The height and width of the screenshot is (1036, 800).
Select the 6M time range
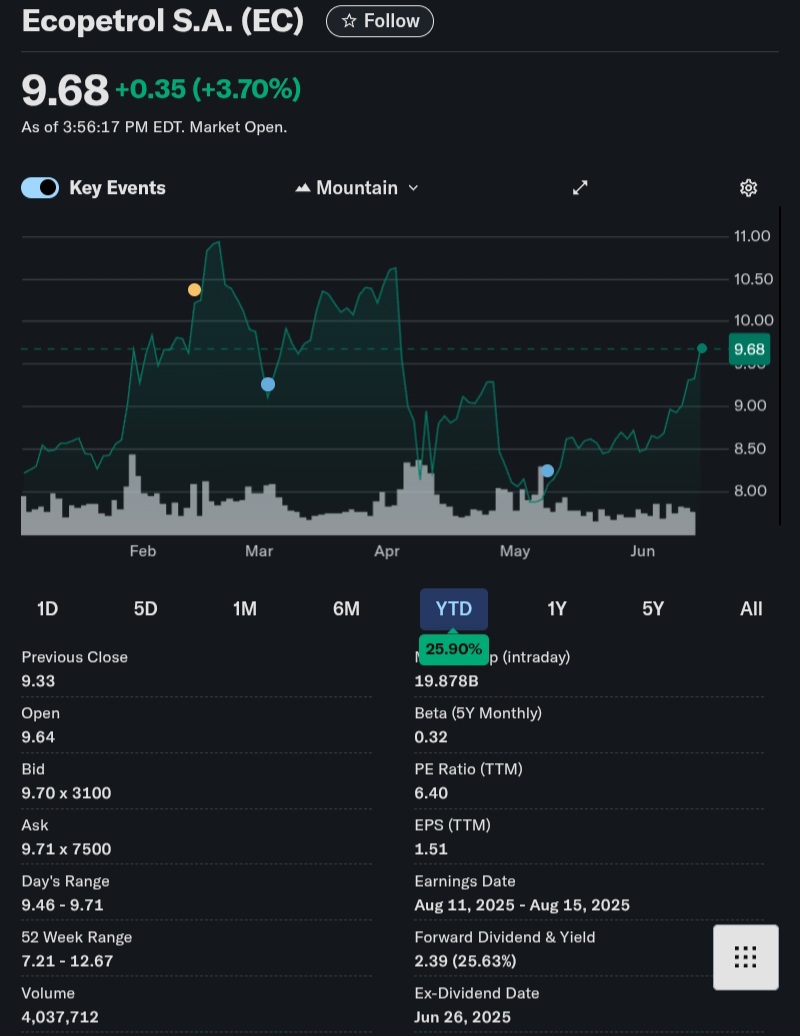coord(346,609)
